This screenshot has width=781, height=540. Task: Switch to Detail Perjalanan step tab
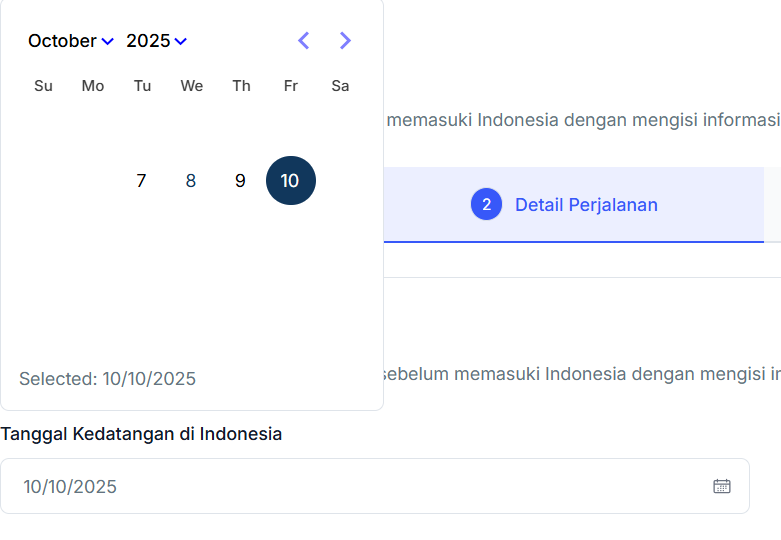[586, 205]
